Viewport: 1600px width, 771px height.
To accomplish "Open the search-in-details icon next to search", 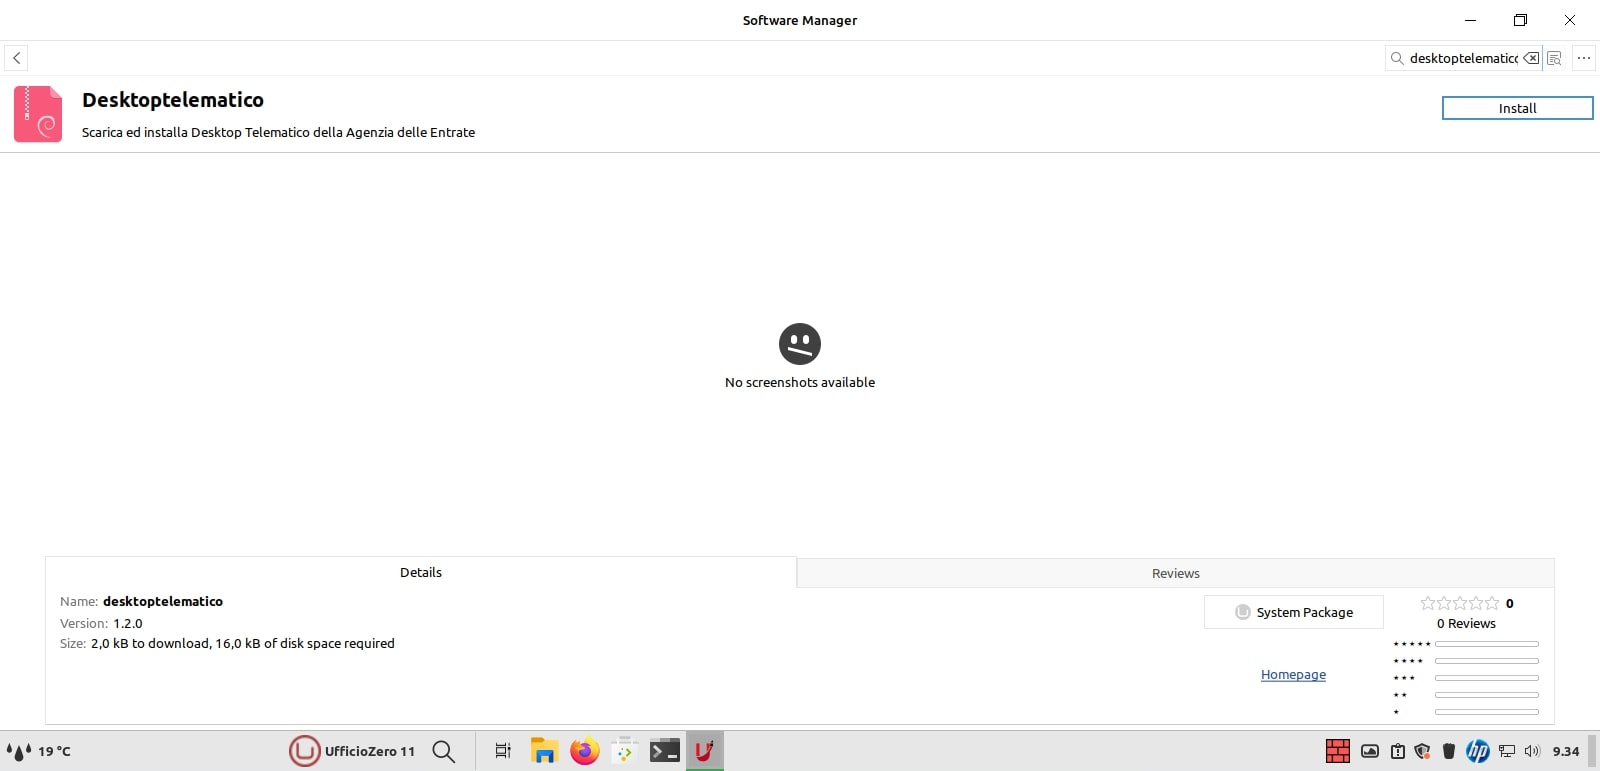I will tap(1554, 58).
